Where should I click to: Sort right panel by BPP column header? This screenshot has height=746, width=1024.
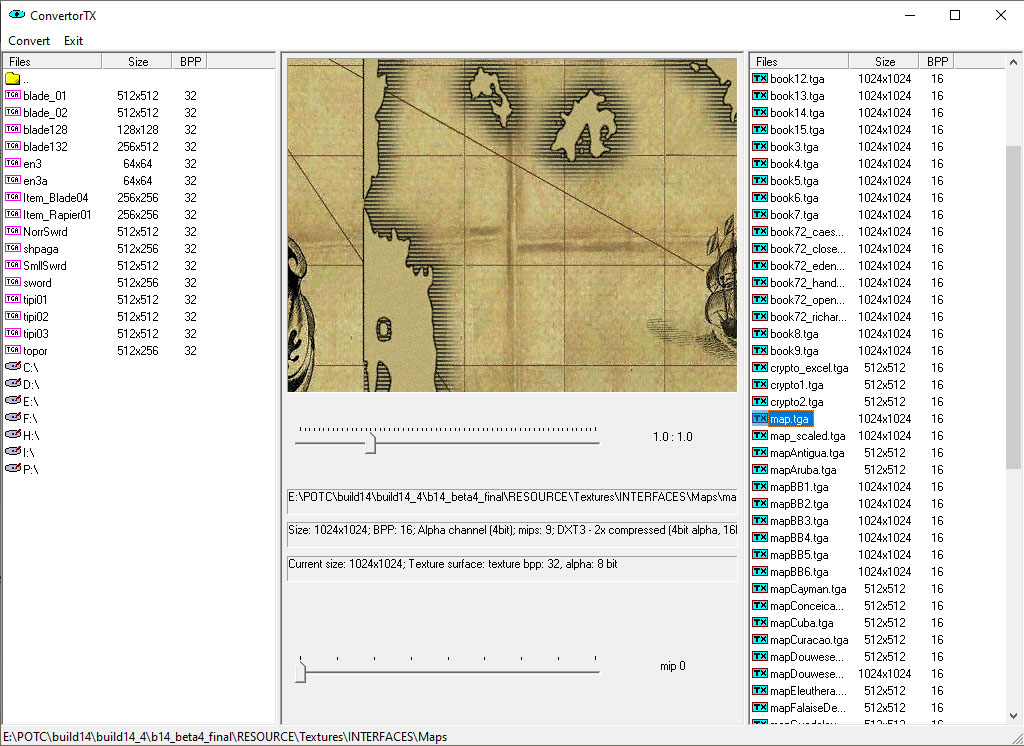point(937,61)
